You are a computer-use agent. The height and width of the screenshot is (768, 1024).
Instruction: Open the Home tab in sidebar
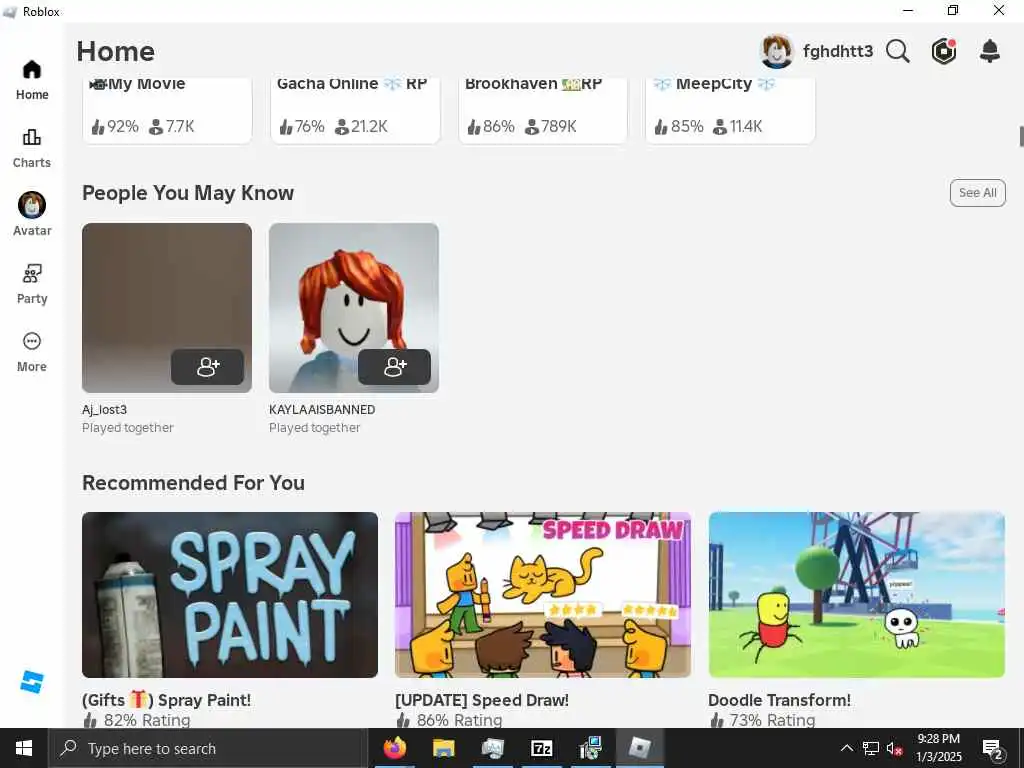click(x=32, y=80)
